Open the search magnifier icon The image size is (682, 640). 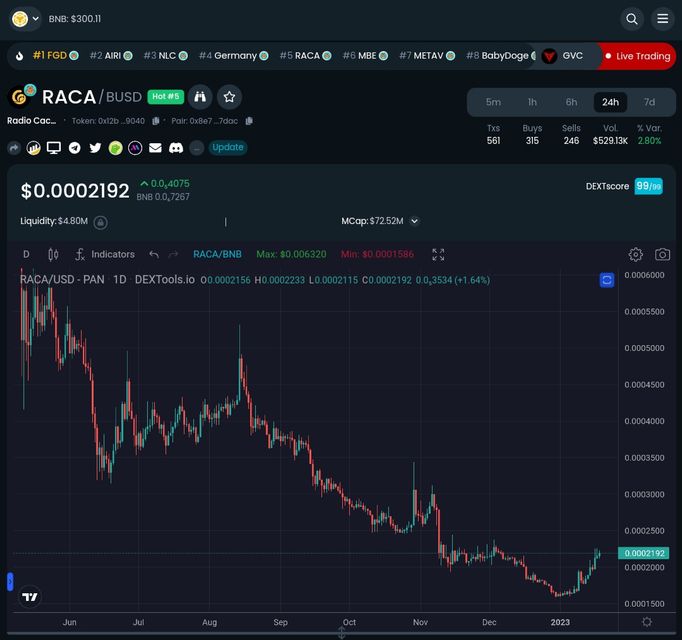click(x=632, y=19)
